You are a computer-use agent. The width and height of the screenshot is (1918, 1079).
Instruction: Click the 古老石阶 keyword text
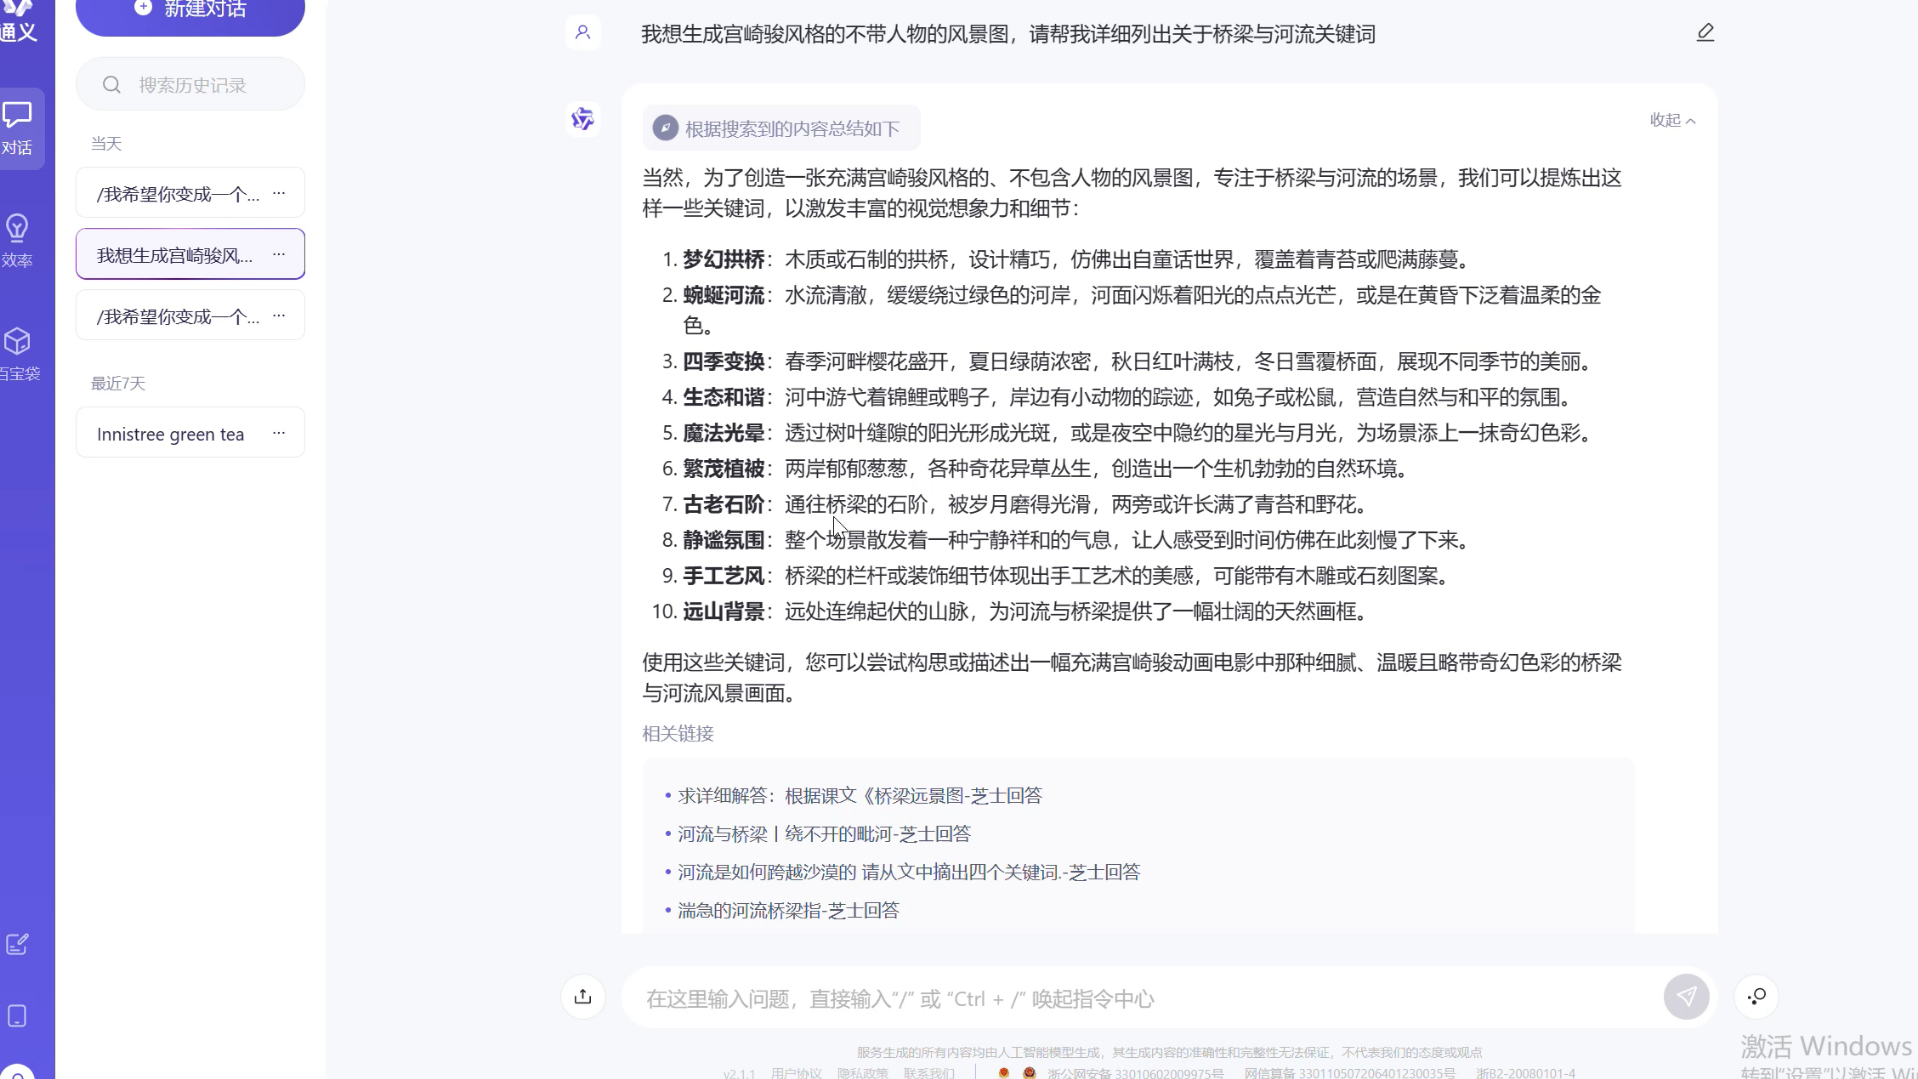click(723, 505)
